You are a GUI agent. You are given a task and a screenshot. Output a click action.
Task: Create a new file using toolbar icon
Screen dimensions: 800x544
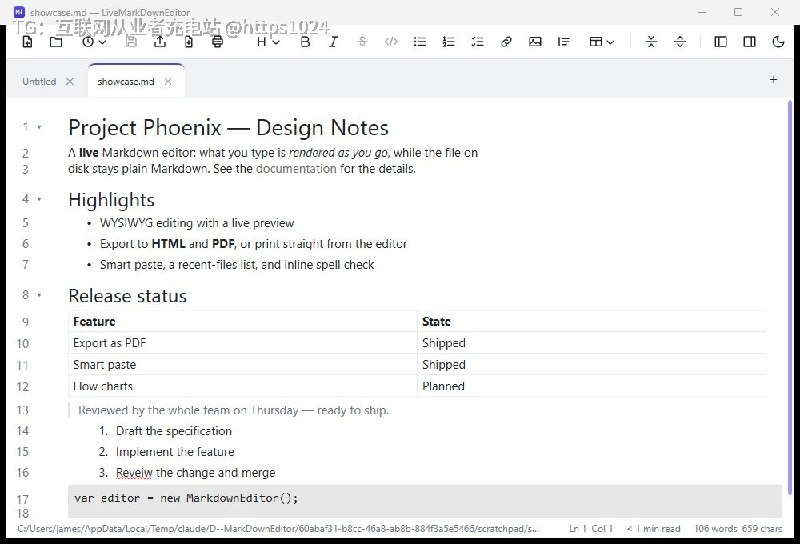[x=28, y=42]
